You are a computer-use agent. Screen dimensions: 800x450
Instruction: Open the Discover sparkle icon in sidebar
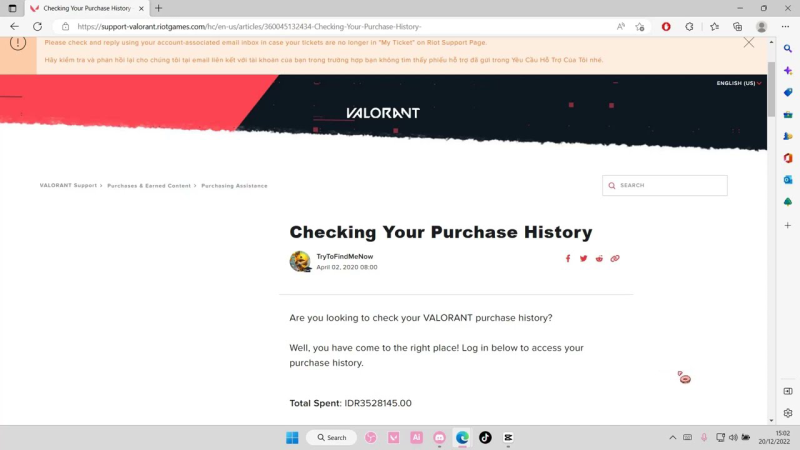pos(788,70)
